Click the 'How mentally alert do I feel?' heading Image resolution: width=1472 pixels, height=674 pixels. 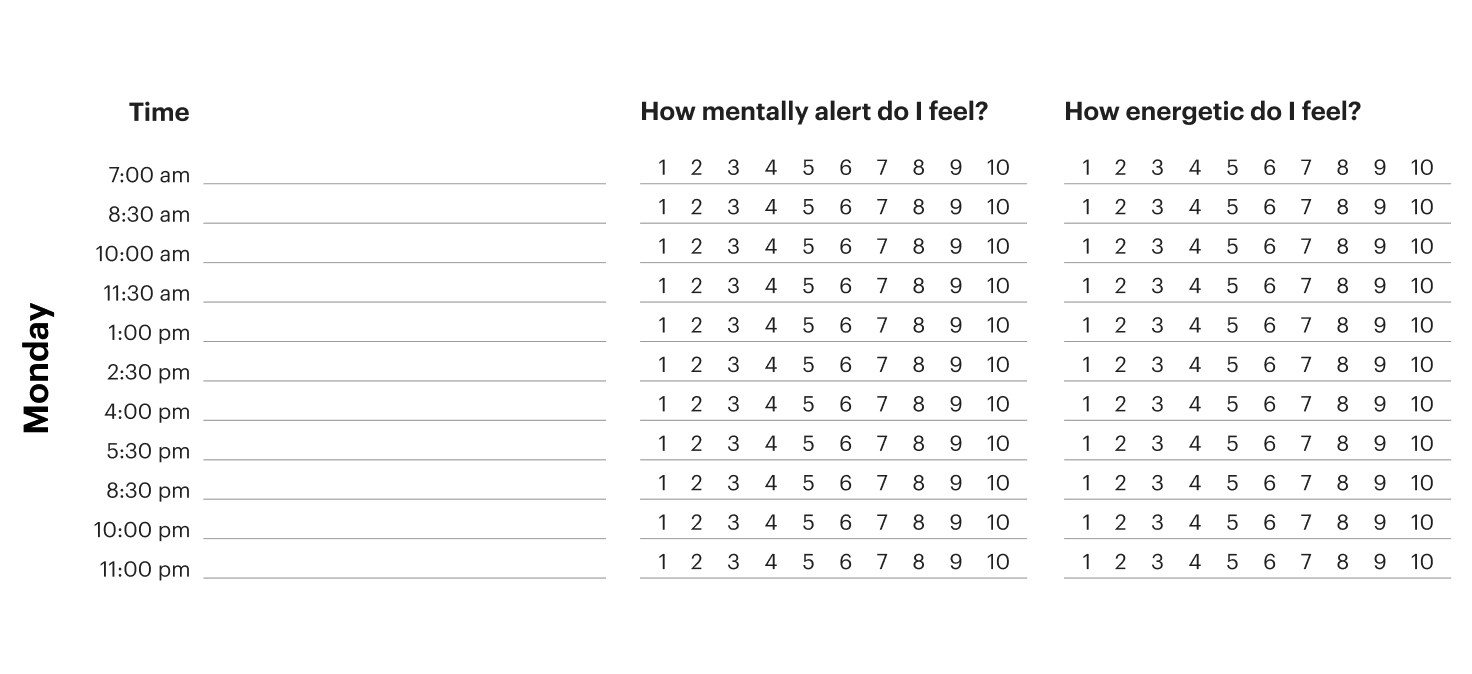point(814,112)
